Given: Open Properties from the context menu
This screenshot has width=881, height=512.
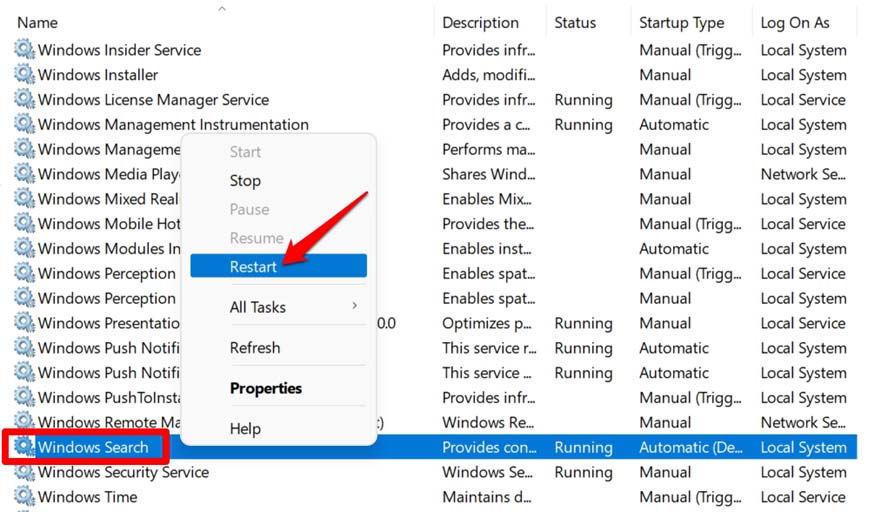Looking at the screenshot, I should click(266, 388).
